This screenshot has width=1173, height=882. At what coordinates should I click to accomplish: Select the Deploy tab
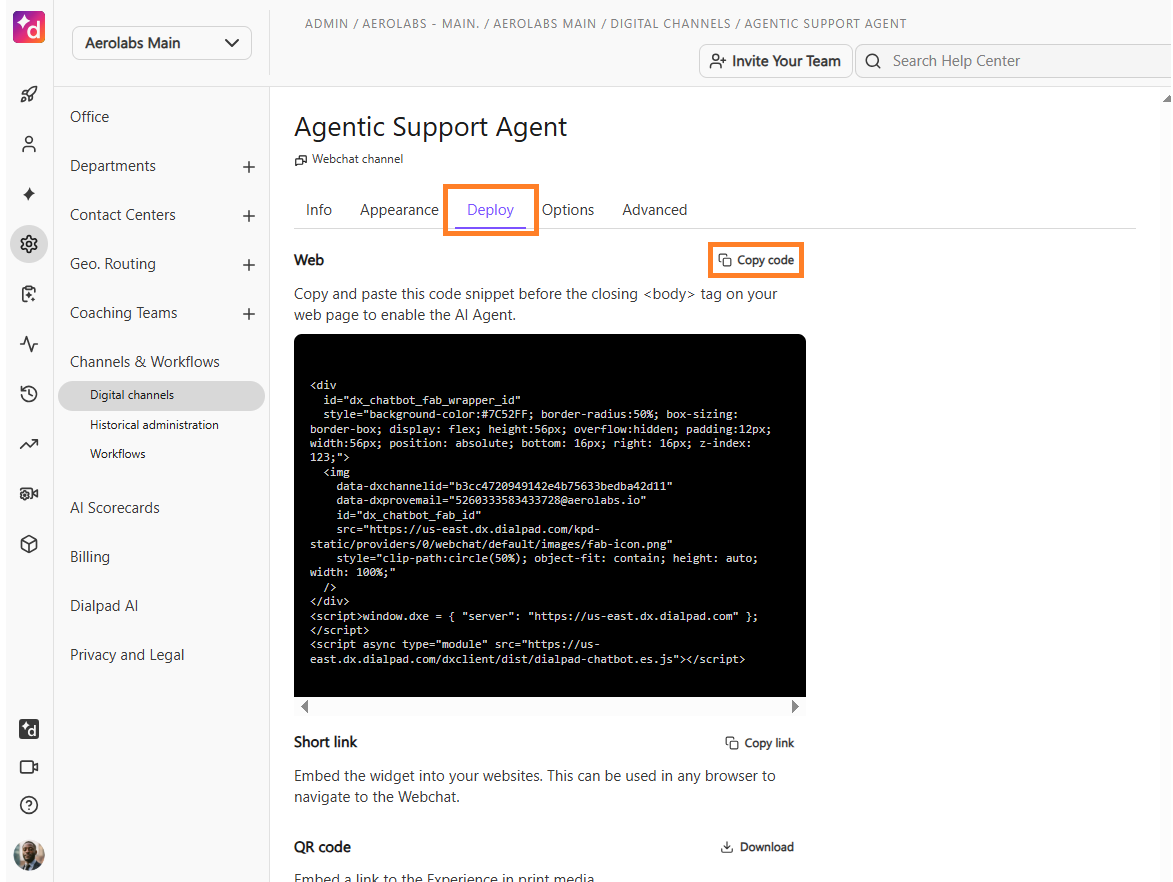(x=491, y=210)
